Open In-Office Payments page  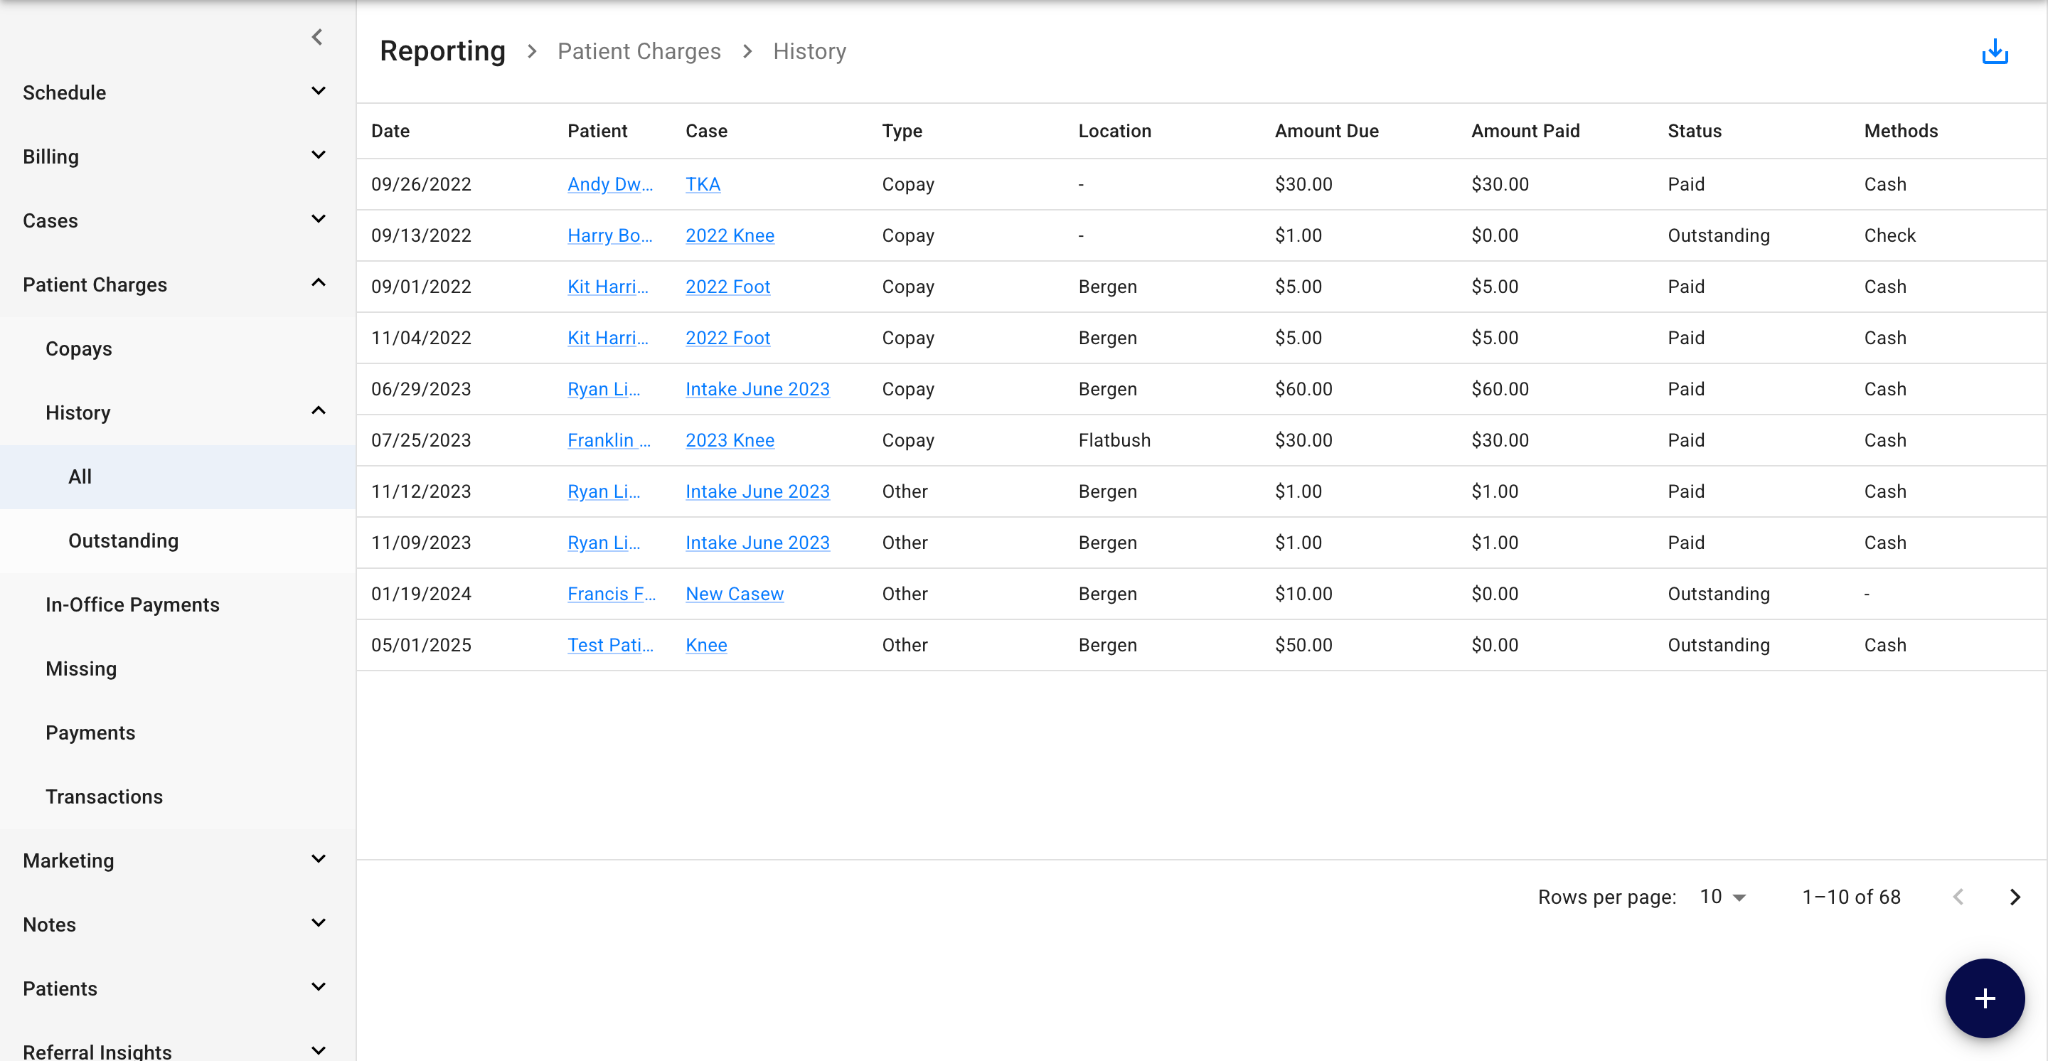click(132, 605)
